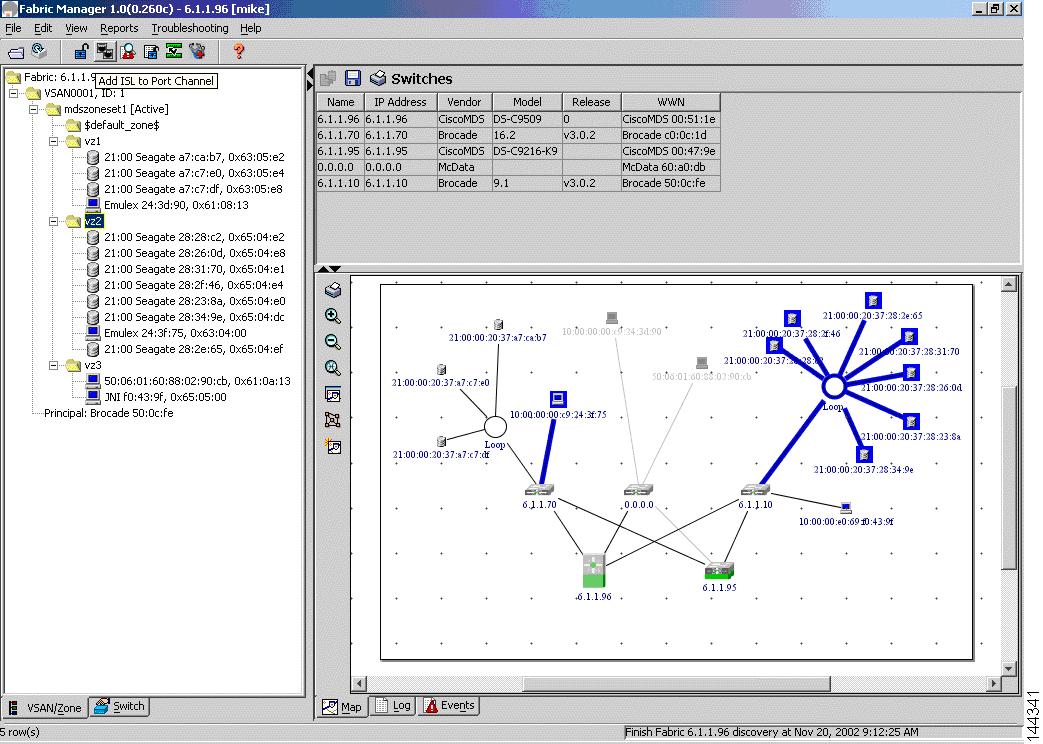
Task: Sort table by the Vendor column header
Action: click(x=464, y=102)
